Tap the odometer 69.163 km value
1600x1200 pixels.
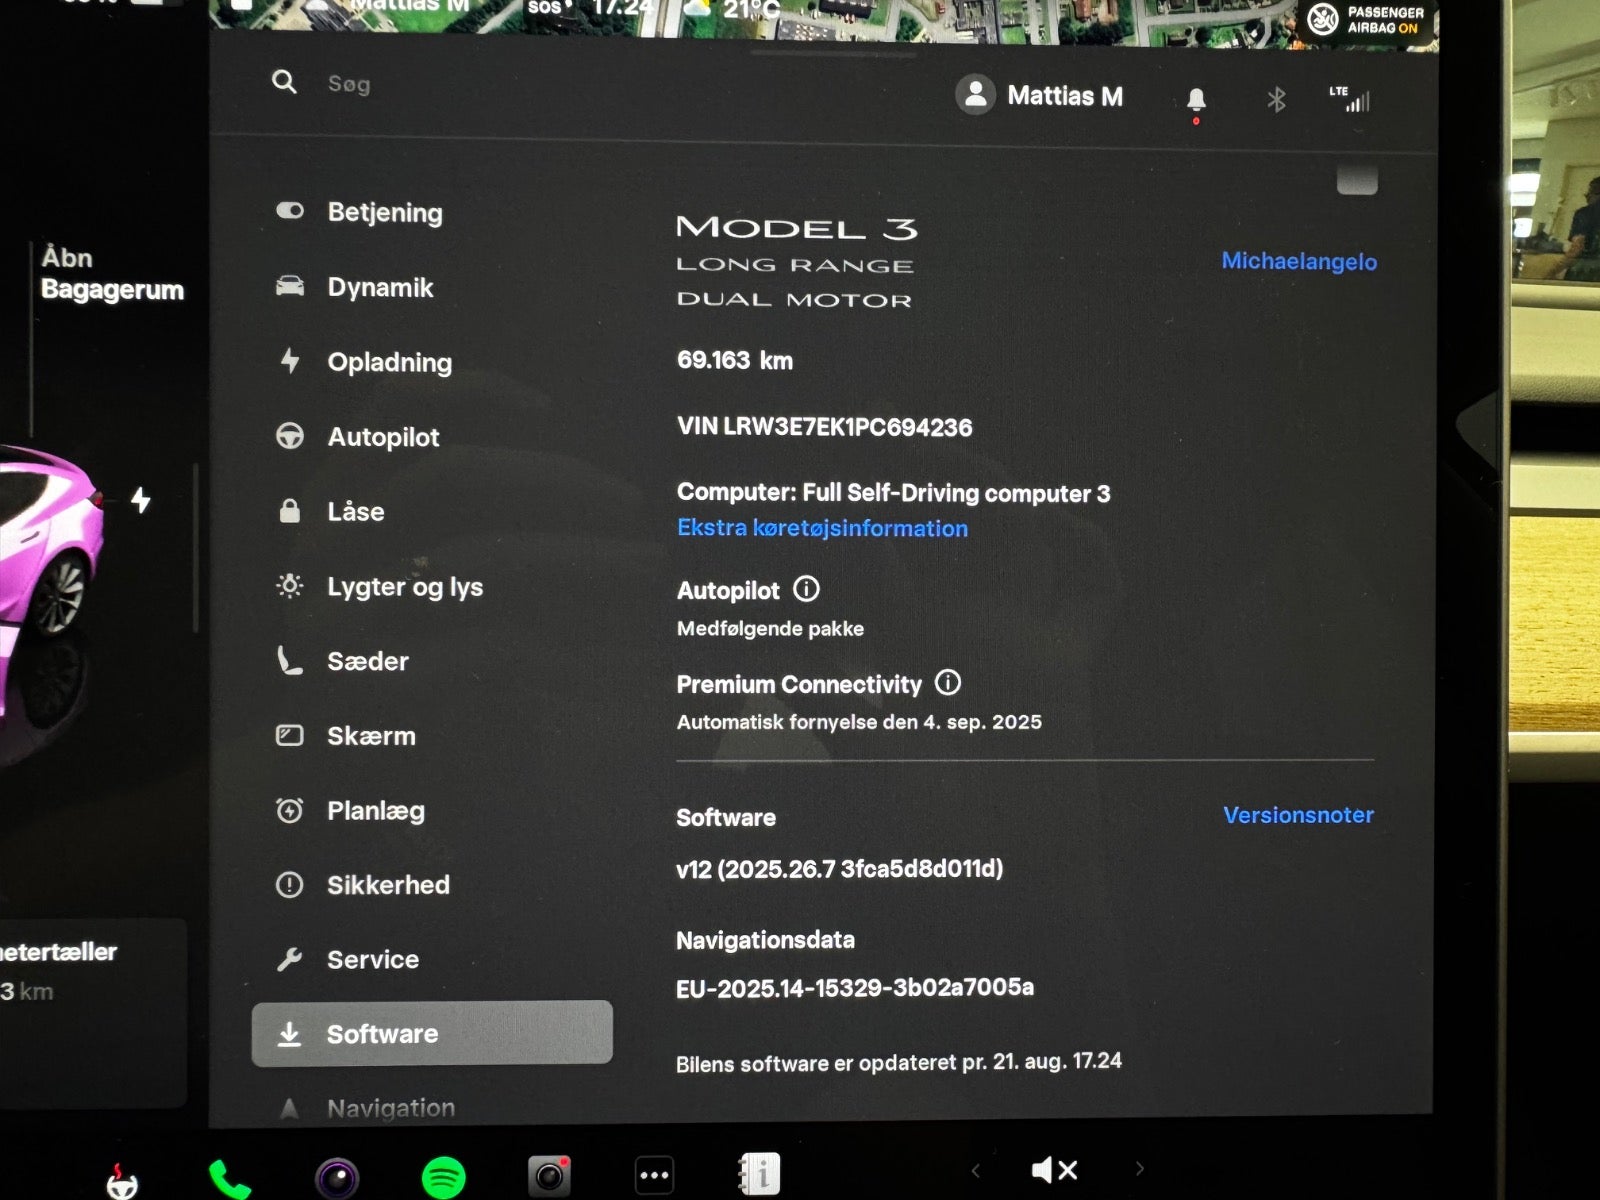pos(735,360)
